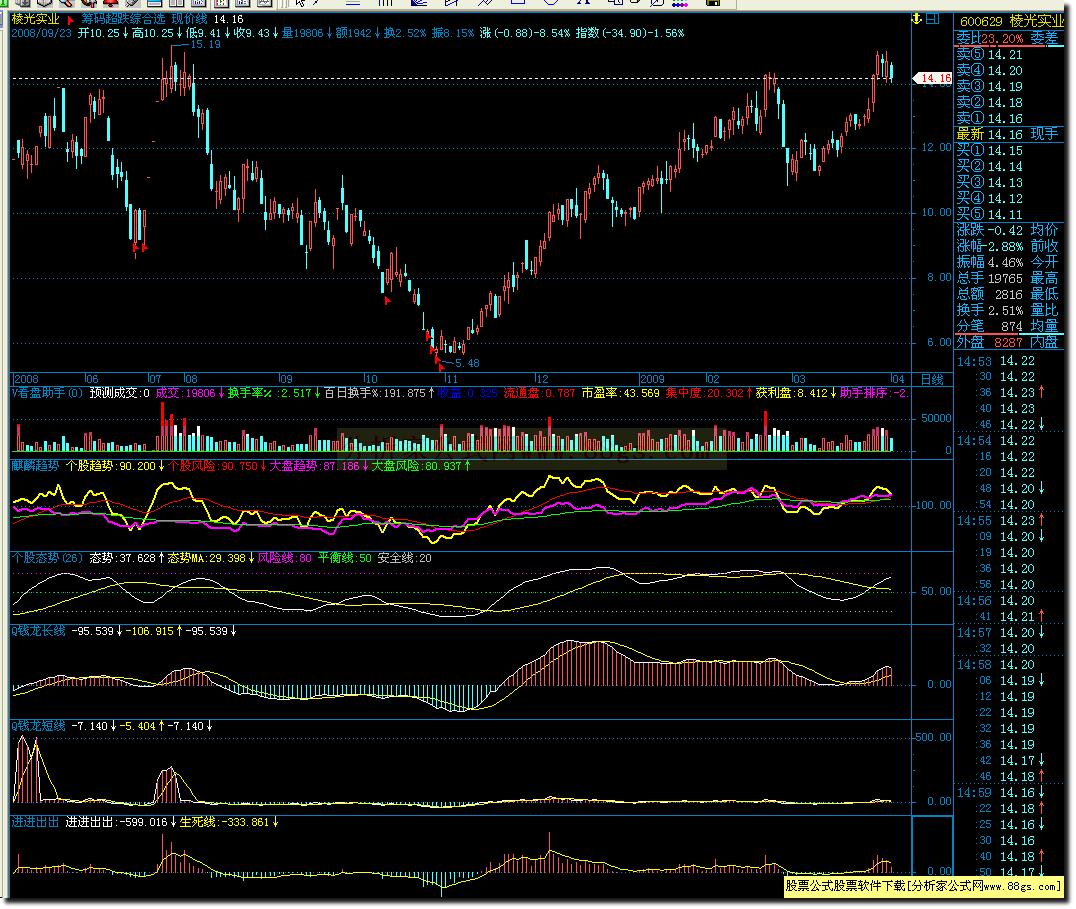Select the 现价线 label in chart header

189,19
